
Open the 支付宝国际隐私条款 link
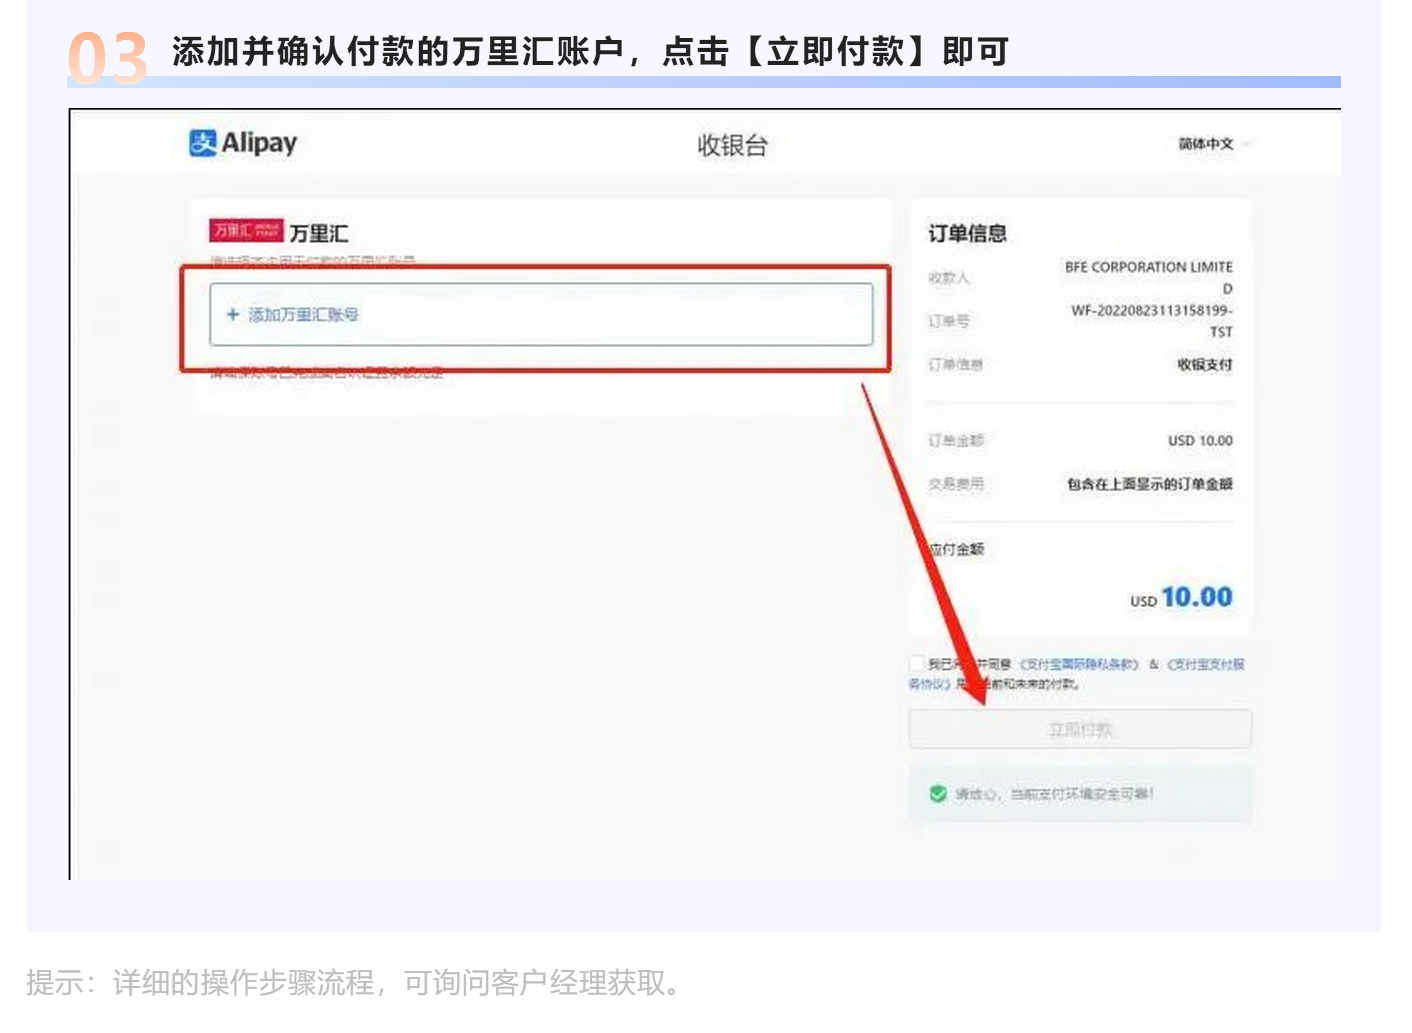[1079, 664]
